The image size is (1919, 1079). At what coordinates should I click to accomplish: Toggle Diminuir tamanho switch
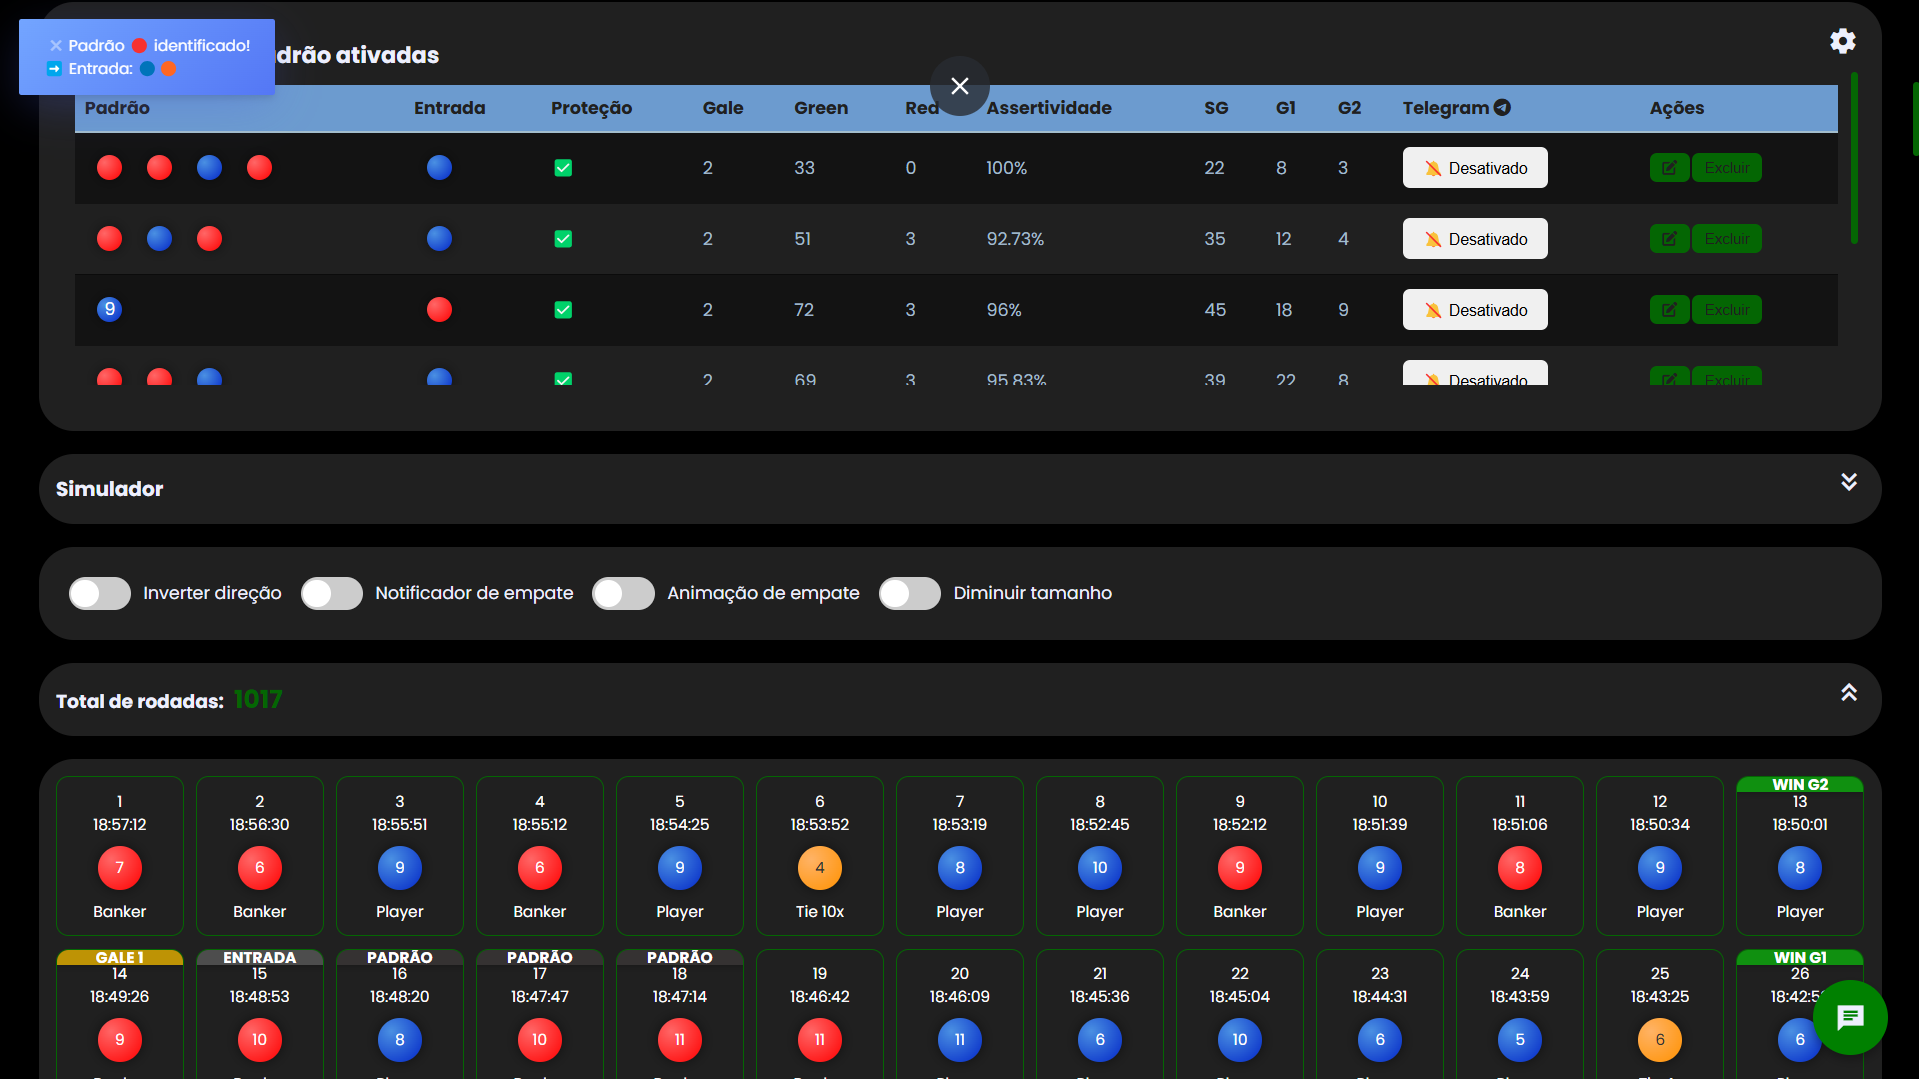(909, 594)
